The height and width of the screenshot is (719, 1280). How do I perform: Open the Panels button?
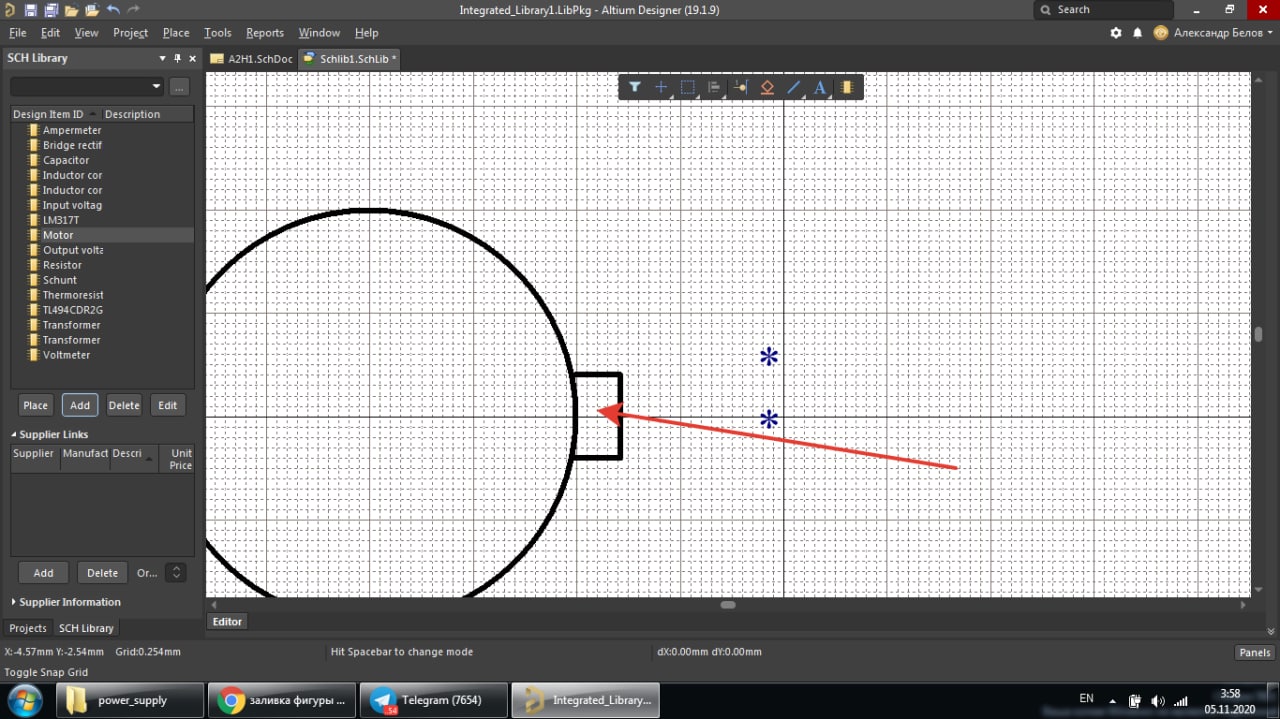tap(1254, 652)
